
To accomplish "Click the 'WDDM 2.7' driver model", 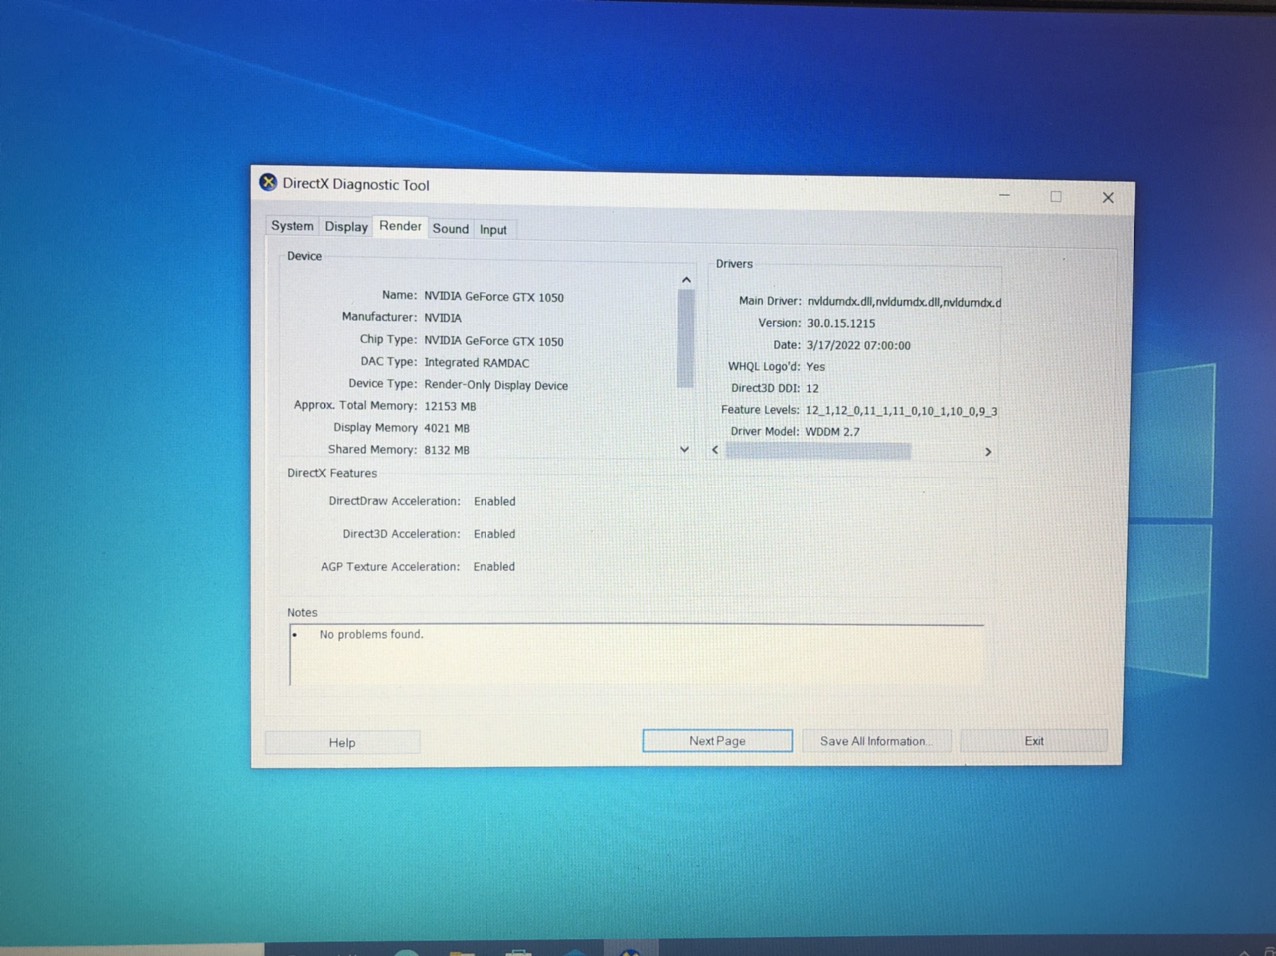I will tap(833, 432).
